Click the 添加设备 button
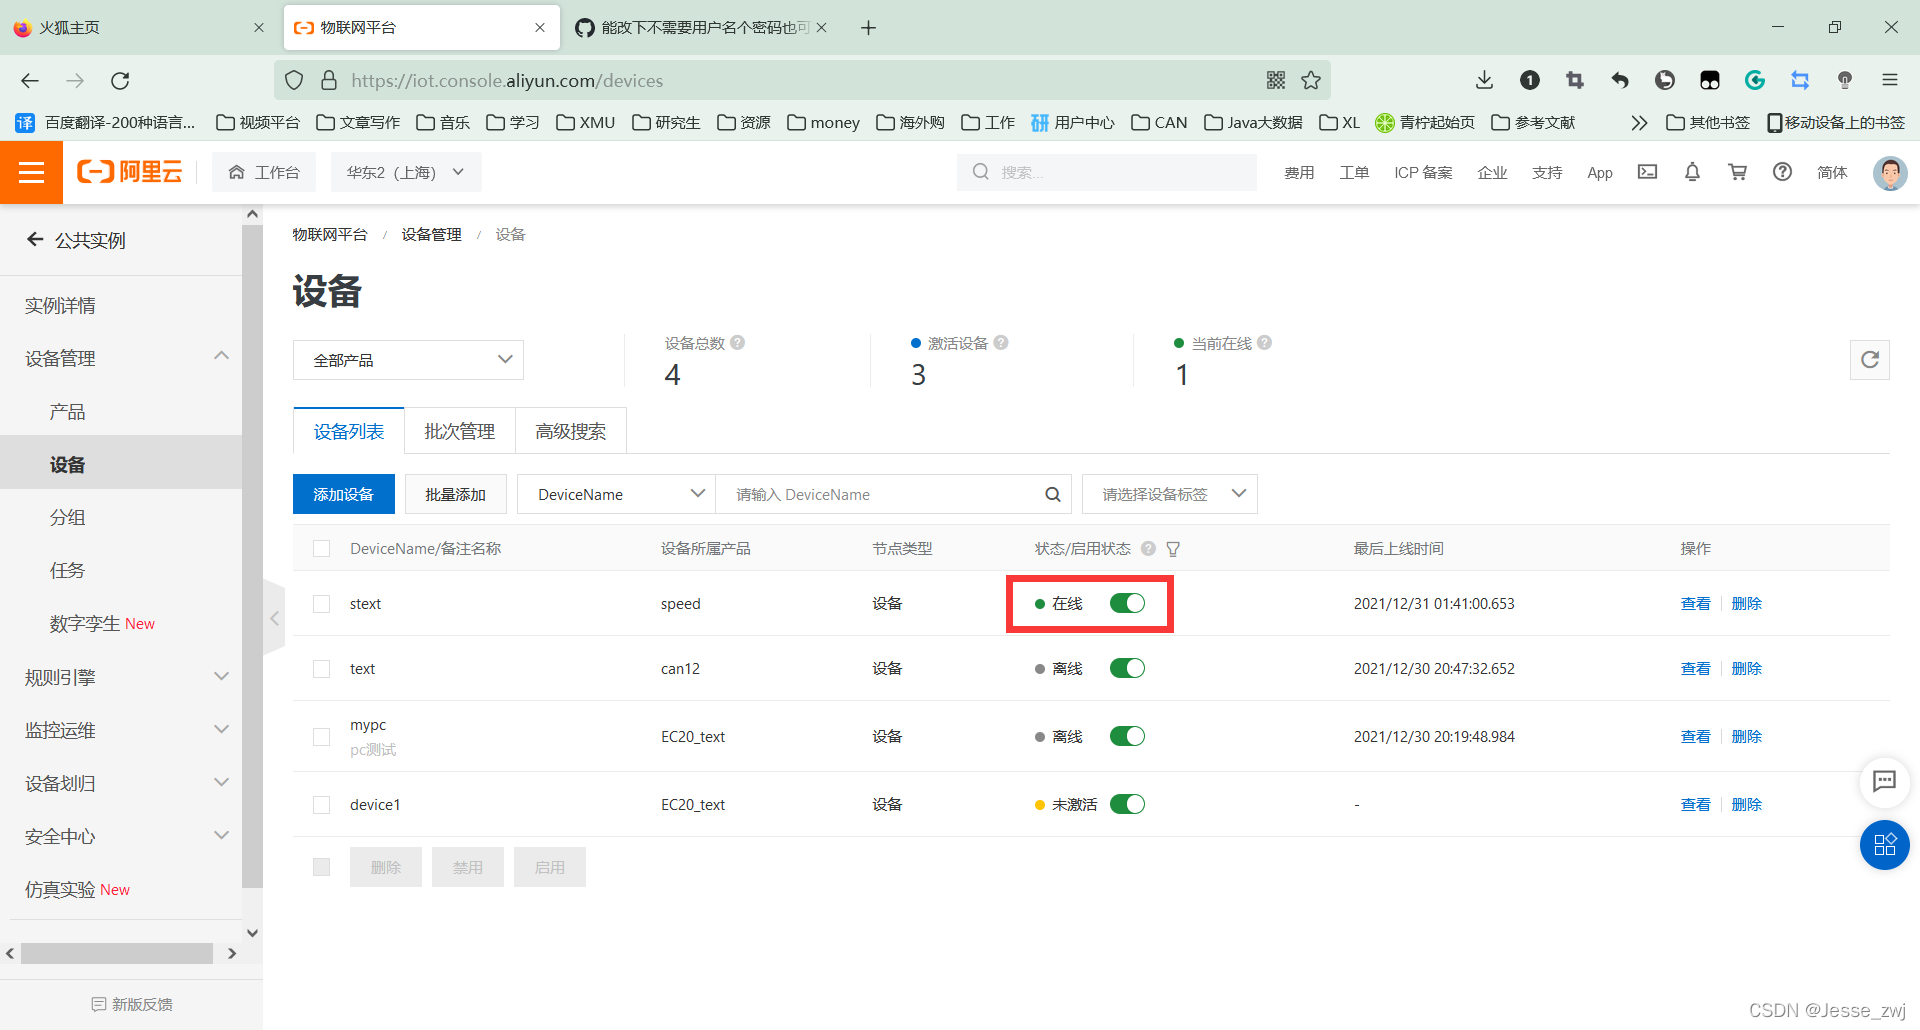Screen dimensions: 1920x1030 (x=343, y=494)
